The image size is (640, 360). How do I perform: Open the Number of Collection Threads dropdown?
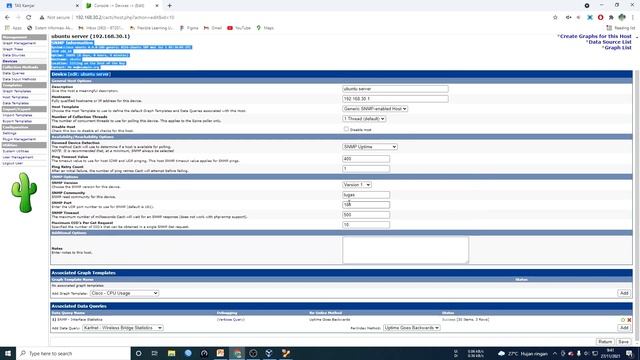point(364,119)
